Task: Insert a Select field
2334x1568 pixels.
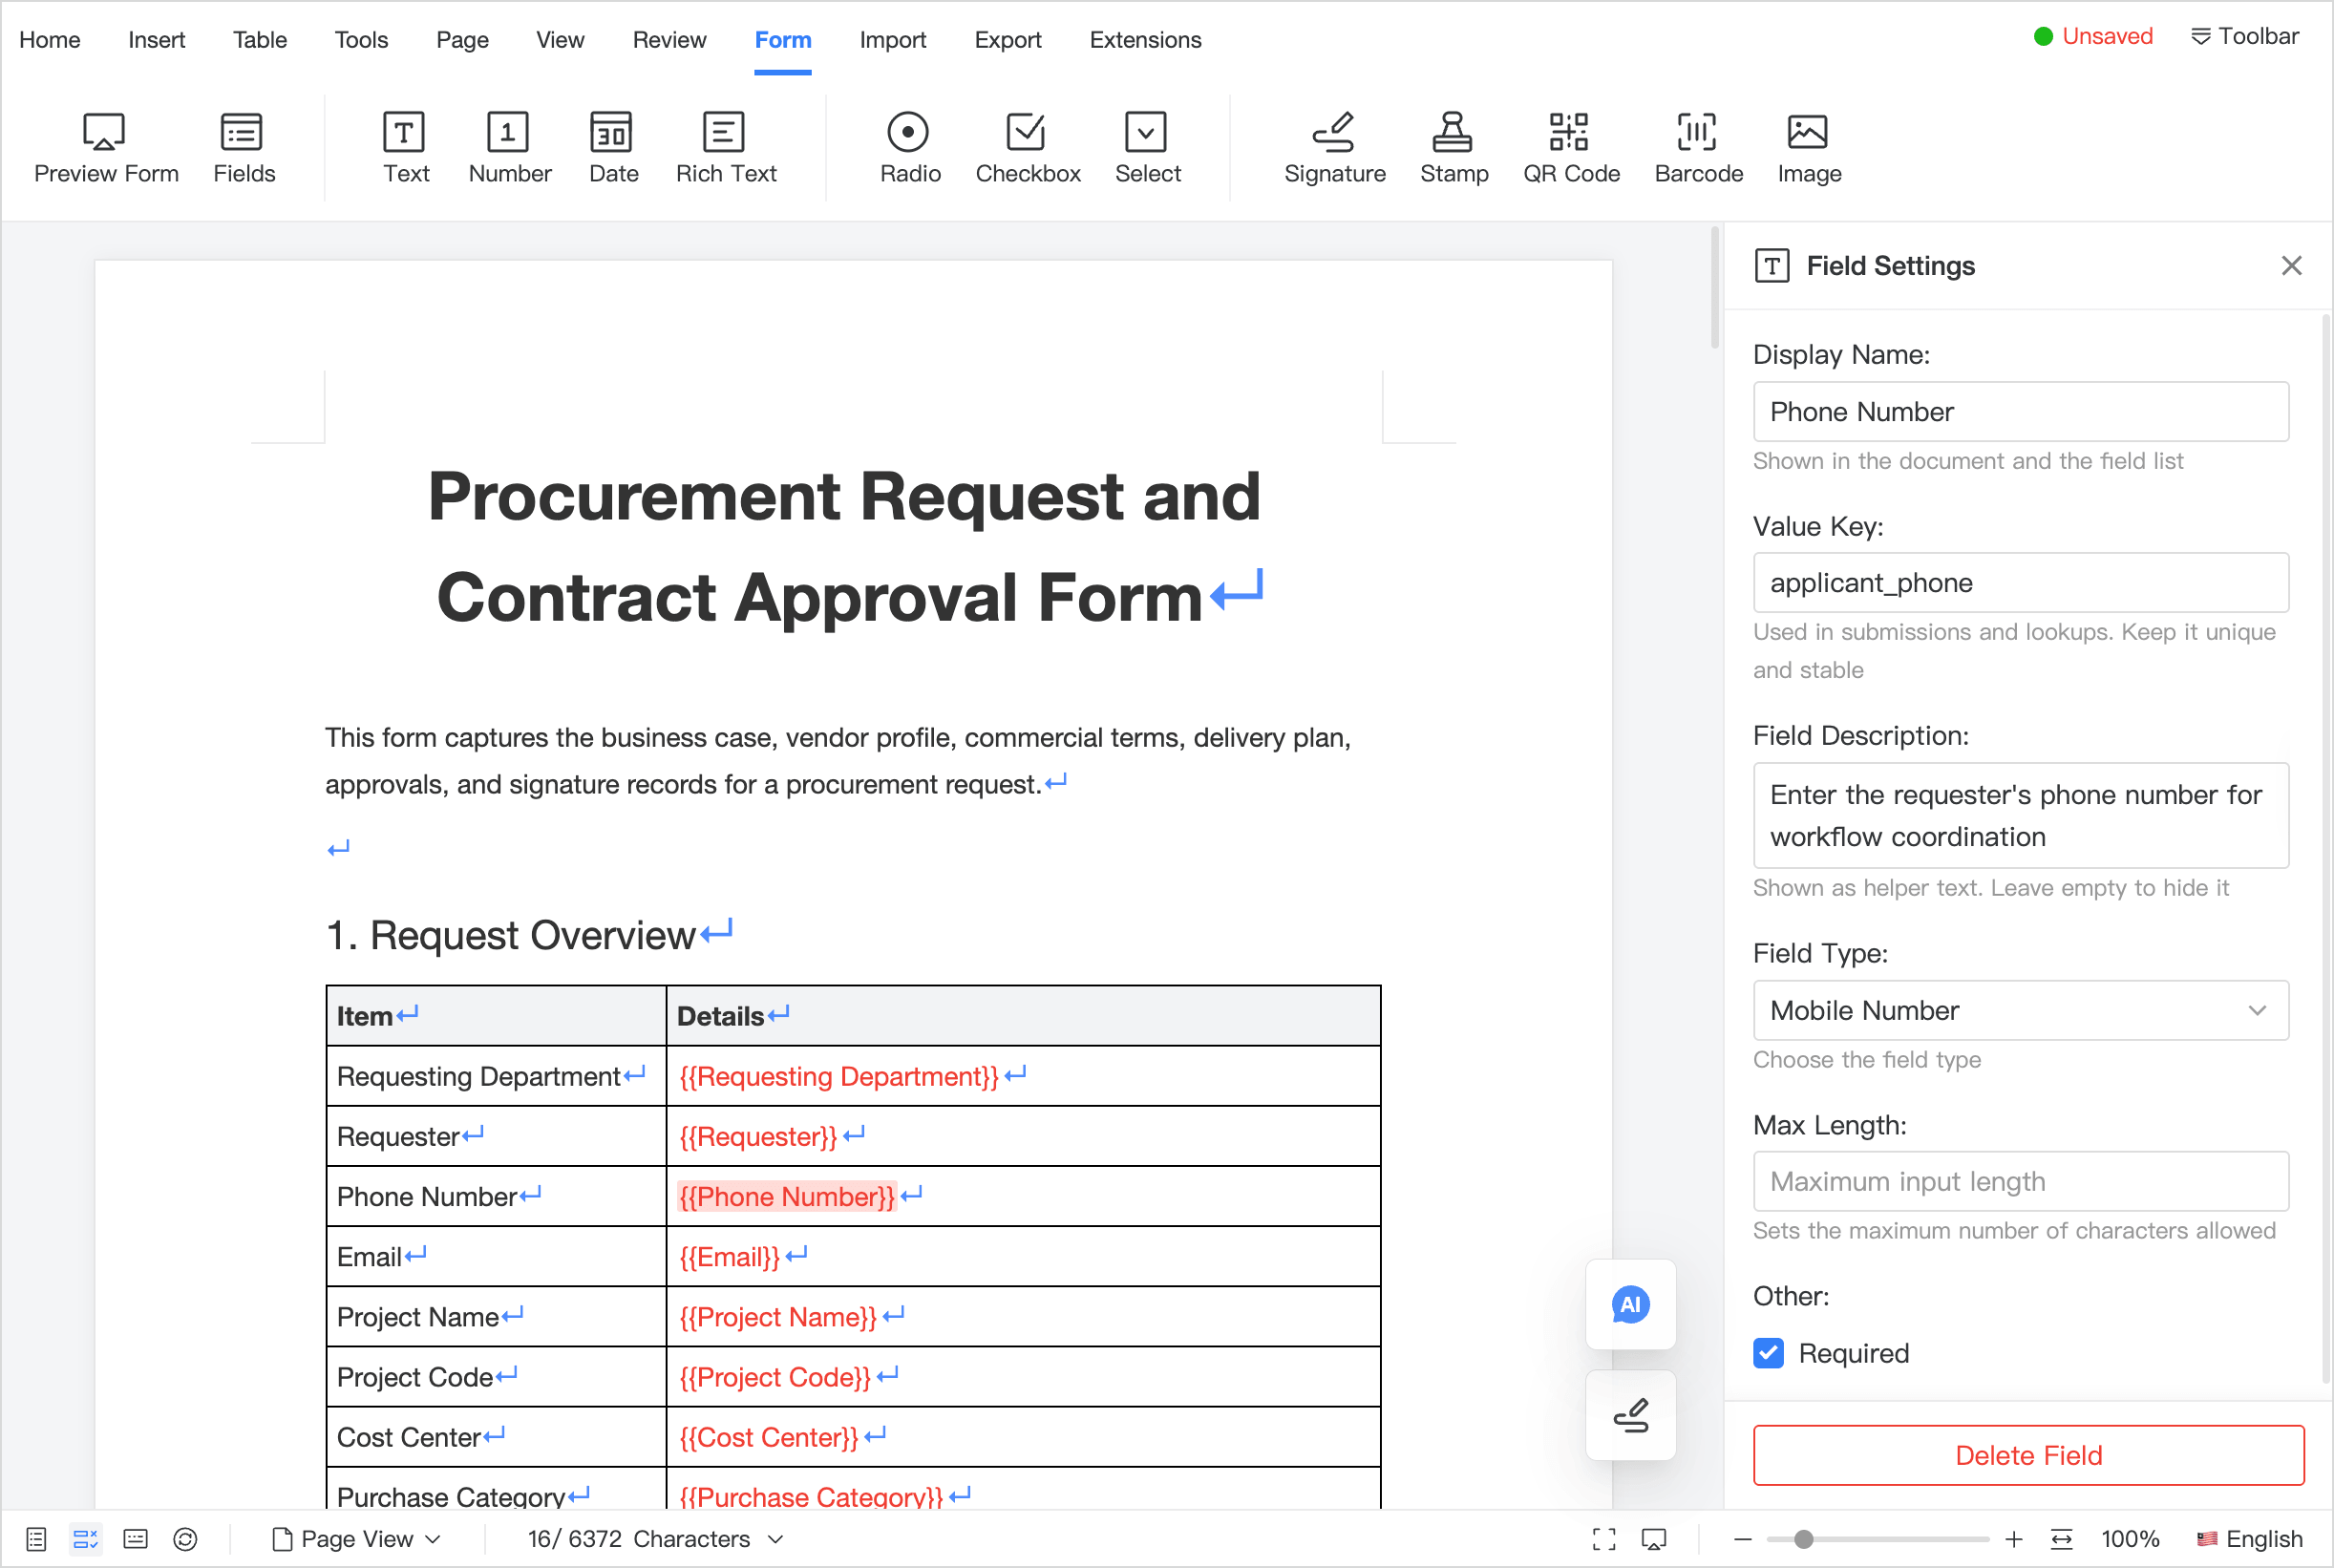Action: (x=1147, y=148)
